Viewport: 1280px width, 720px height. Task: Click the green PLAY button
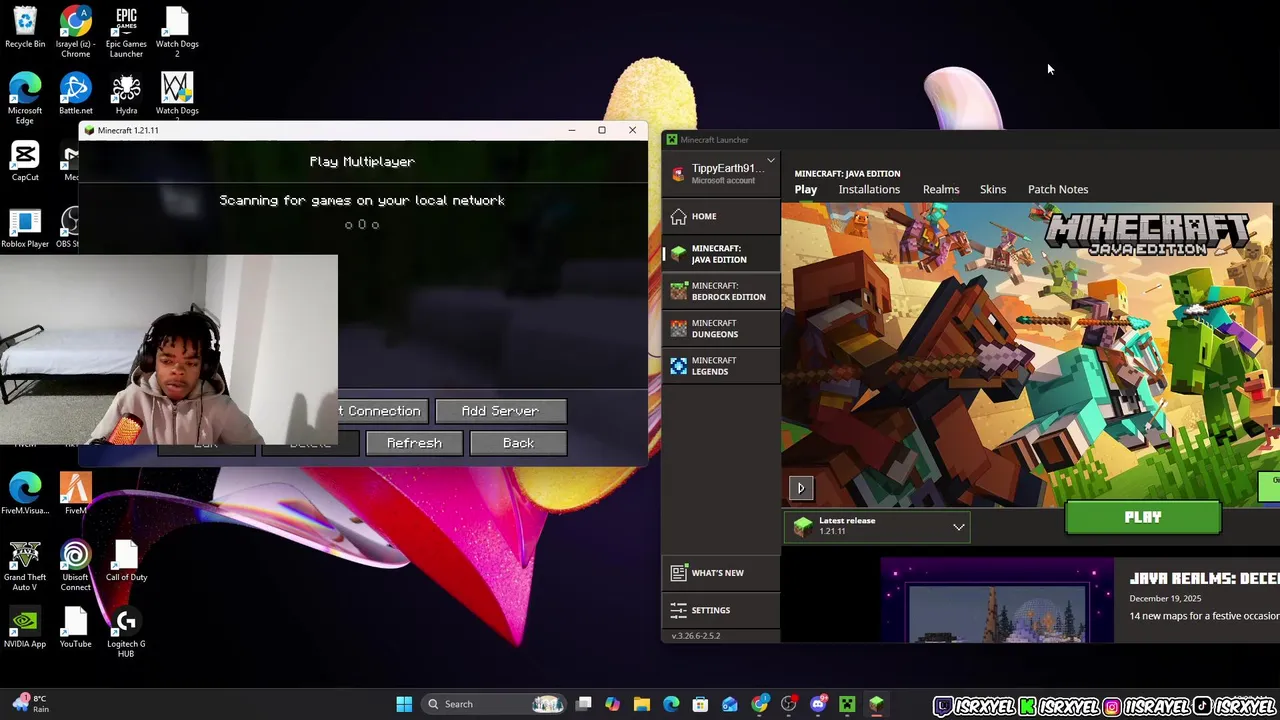pos(1143,517)
